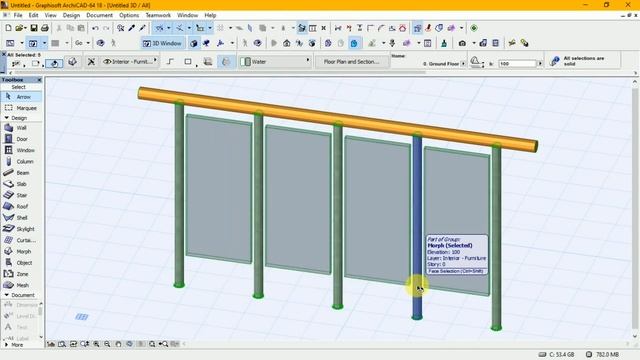The height and width of the screenshot is (360, 640).
Task: Close the Toolbox panel
Action: [39, 80]
